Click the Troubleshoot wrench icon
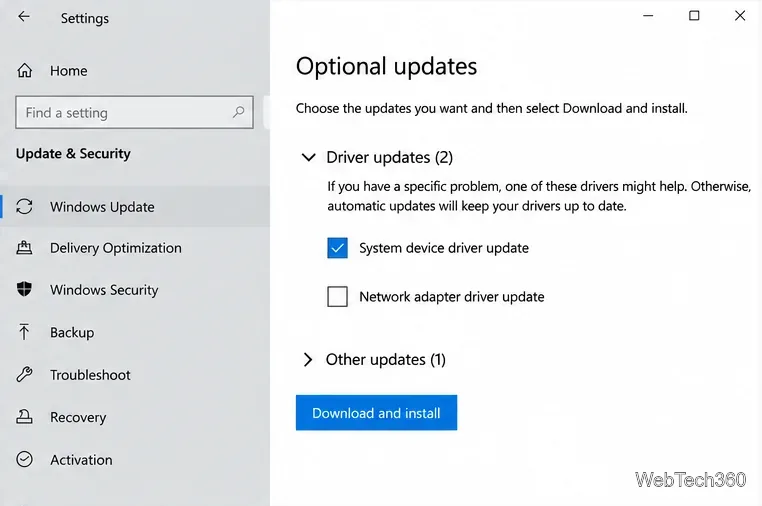Image resolution: width=762 pixels, height=506 pixels. pos(24,374)
